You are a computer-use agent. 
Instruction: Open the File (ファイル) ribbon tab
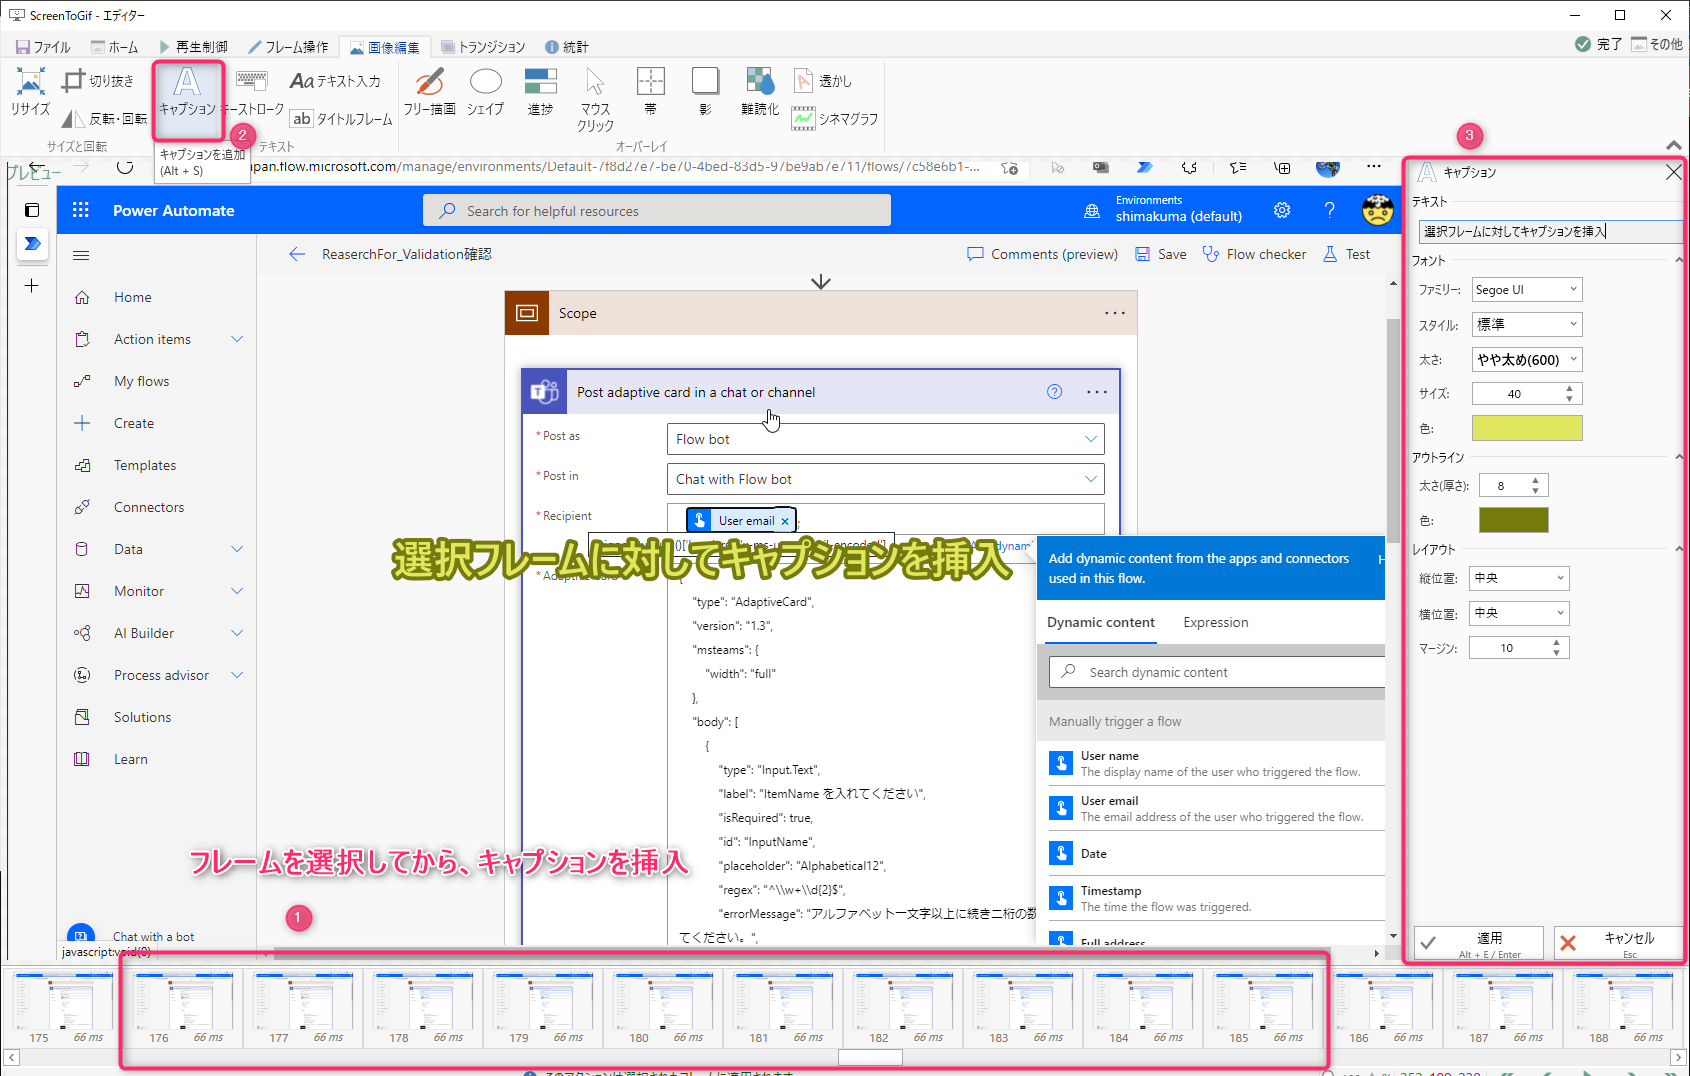point(43,47)
